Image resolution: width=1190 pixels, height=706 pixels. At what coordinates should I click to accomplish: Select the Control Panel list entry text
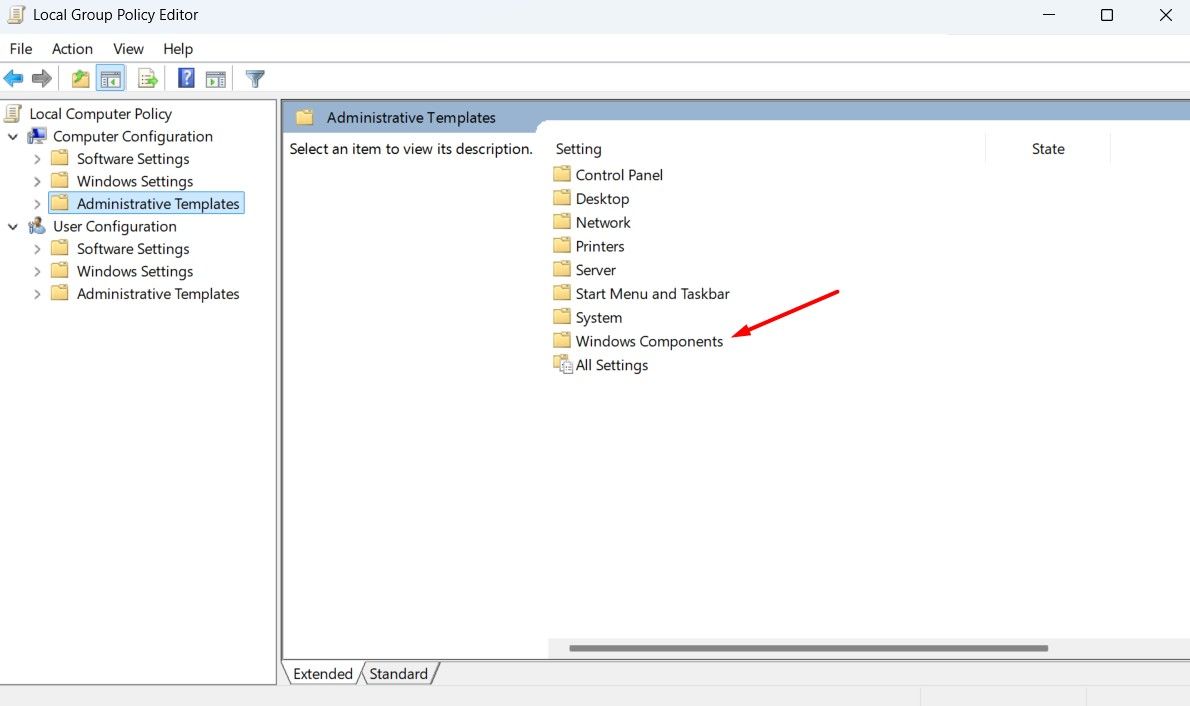tap(619, 175)
